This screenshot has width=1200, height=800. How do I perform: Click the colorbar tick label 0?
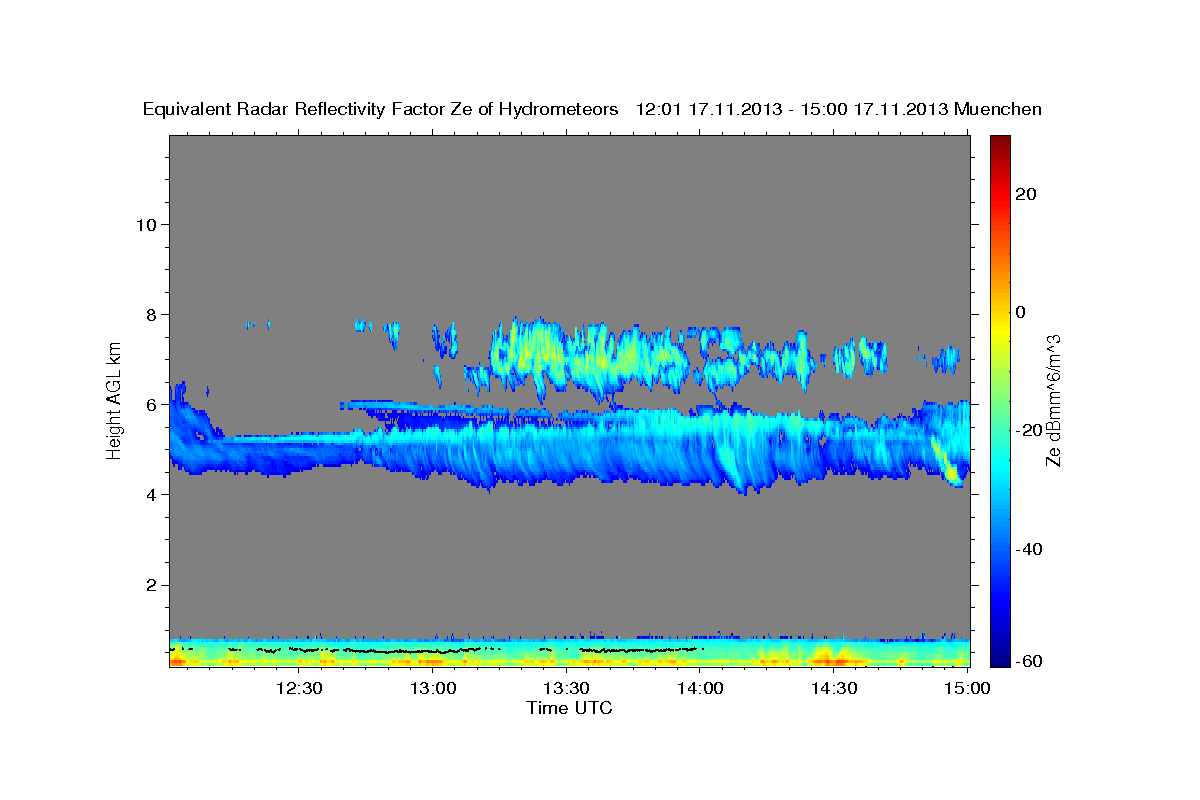1023,312
